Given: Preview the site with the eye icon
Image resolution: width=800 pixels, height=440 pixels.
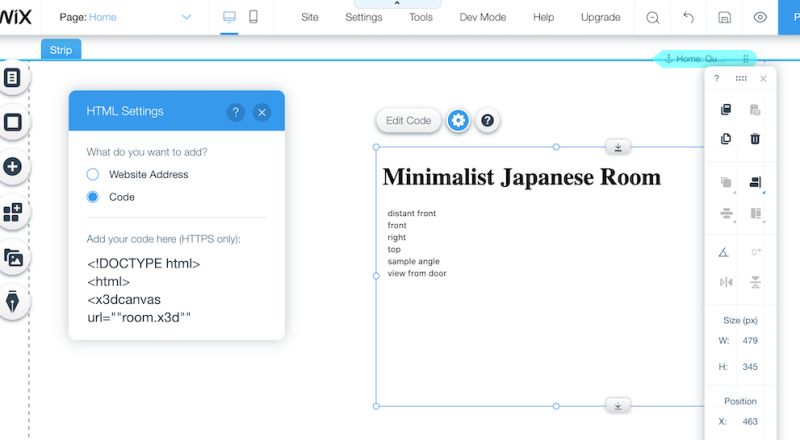Looking at the screenshot, I should pyautogui.click(x=760, y=17).
